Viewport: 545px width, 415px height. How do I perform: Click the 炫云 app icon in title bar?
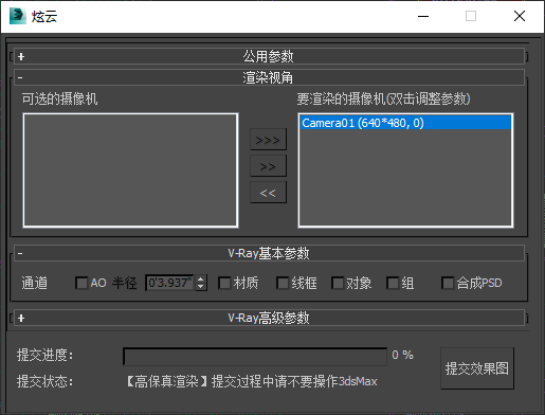(x=17, y=16)
